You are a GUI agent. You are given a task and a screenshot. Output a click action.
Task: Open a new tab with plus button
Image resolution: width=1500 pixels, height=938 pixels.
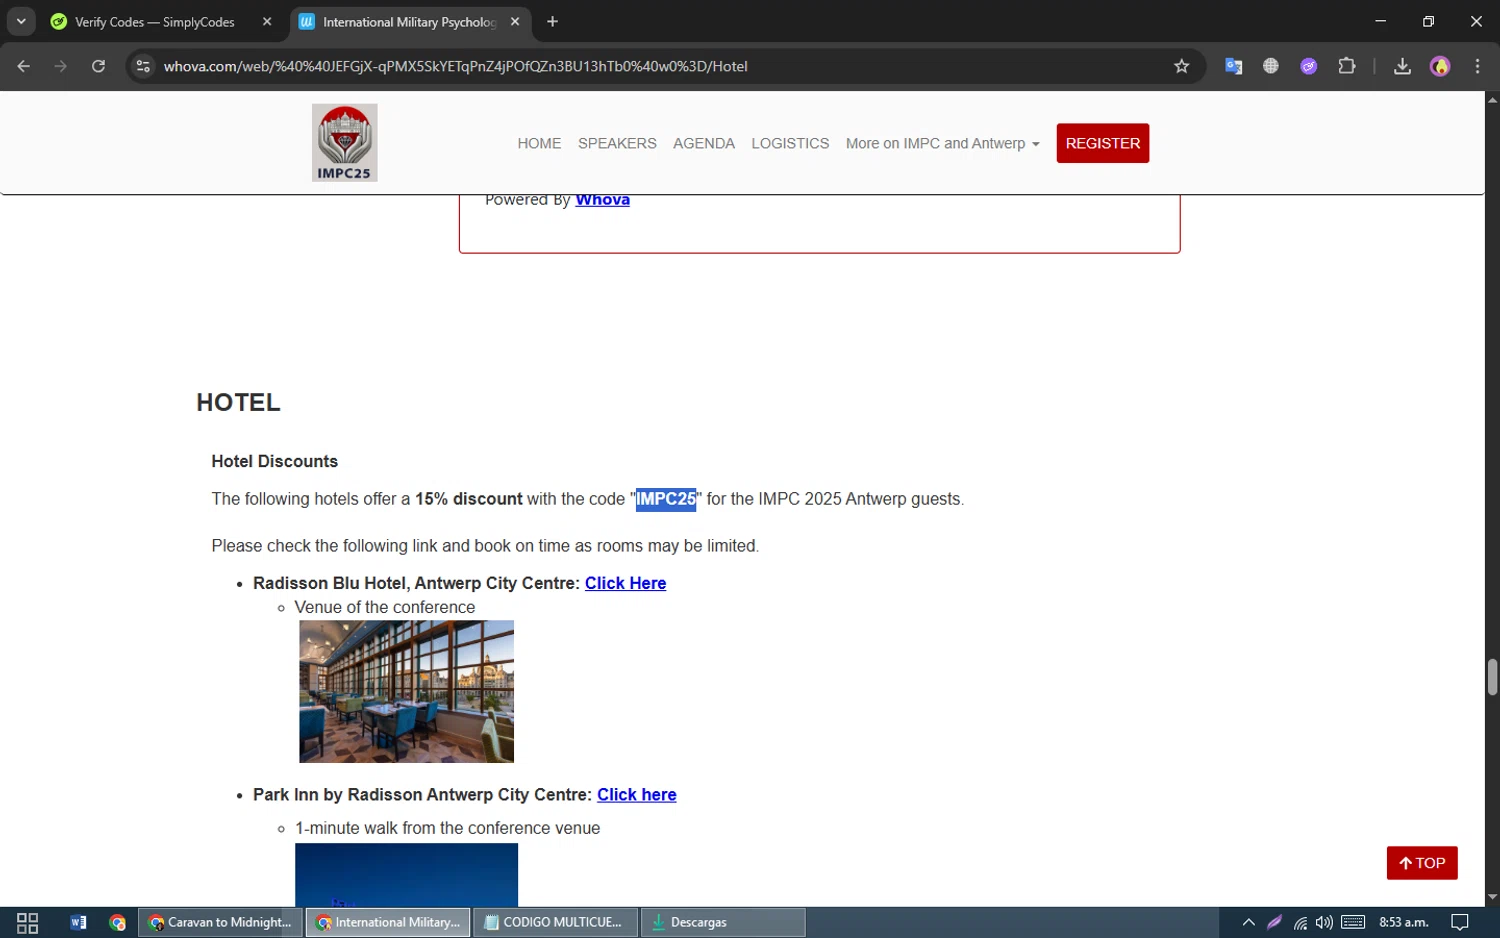(552, 21)
